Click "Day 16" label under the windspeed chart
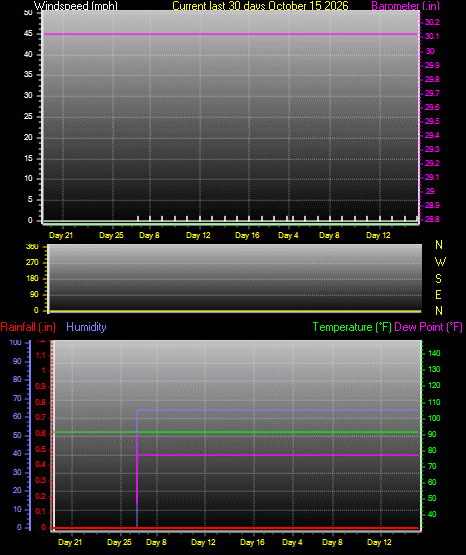 pyautogui.click(x=247, y=235)
